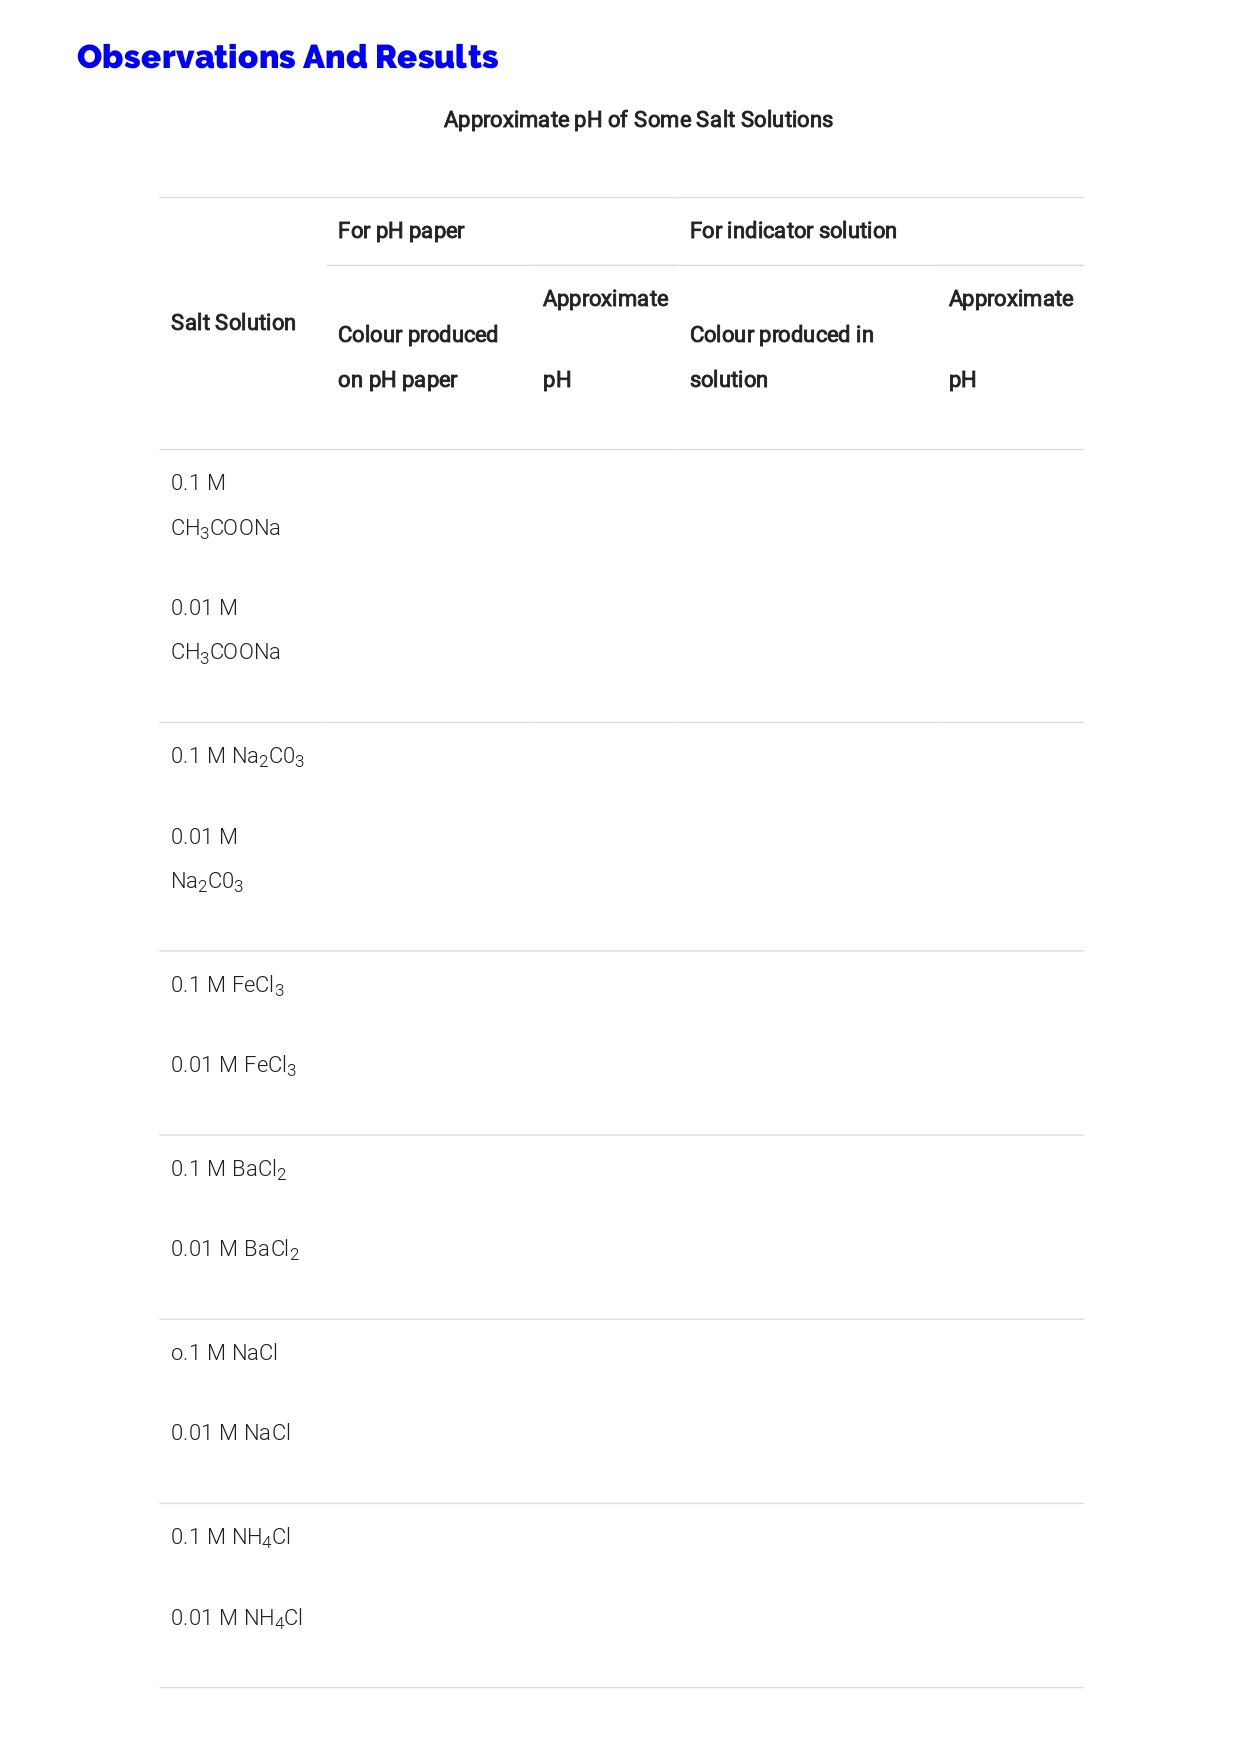Select the table title about salt solutions

638,120
